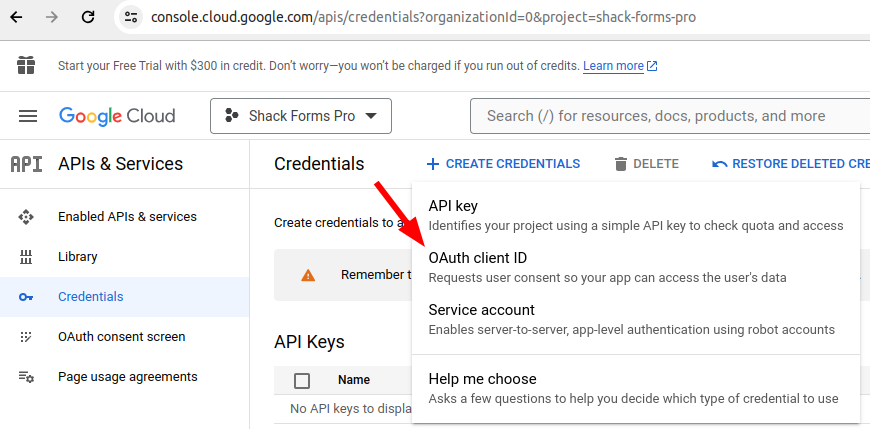The image size is (870, 429).
Task: Click the Delete button
Action: pyautogui.click(x=646, y=164)
